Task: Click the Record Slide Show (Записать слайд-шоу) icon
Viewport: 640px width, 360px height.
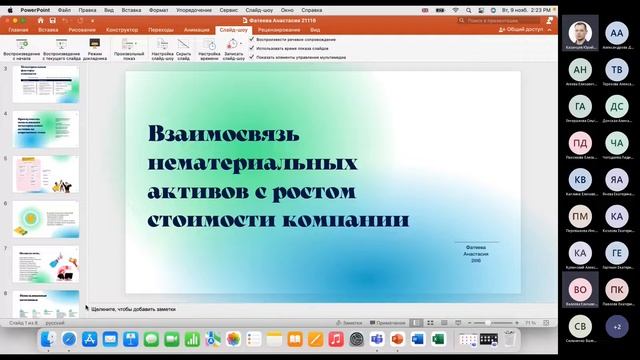Action: coord(232,44)
